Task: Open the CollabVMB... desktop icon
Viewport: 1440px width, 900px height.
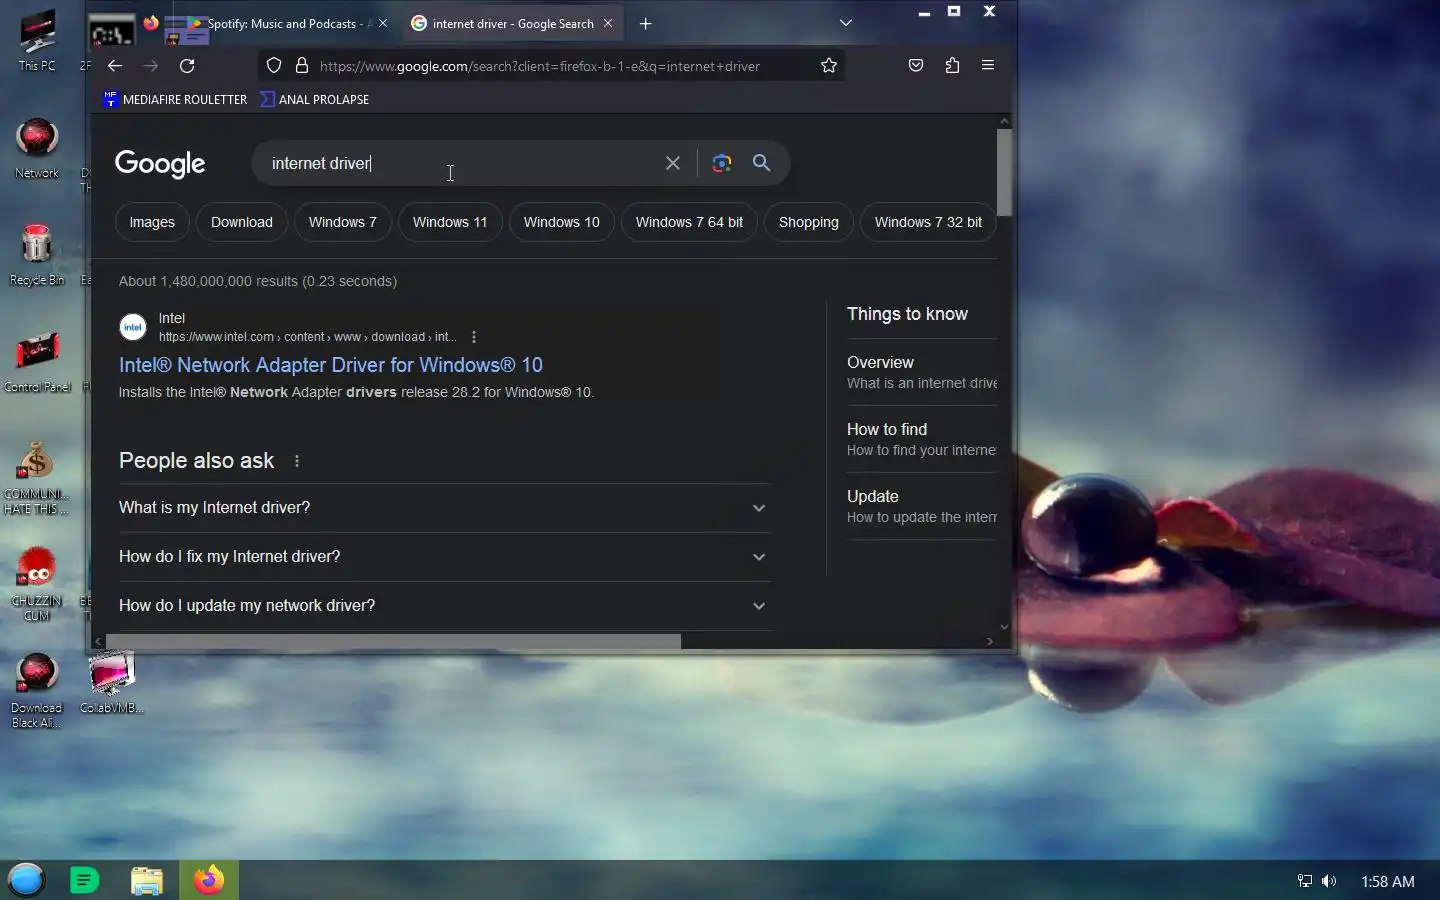Action: [x=111, y=683]
